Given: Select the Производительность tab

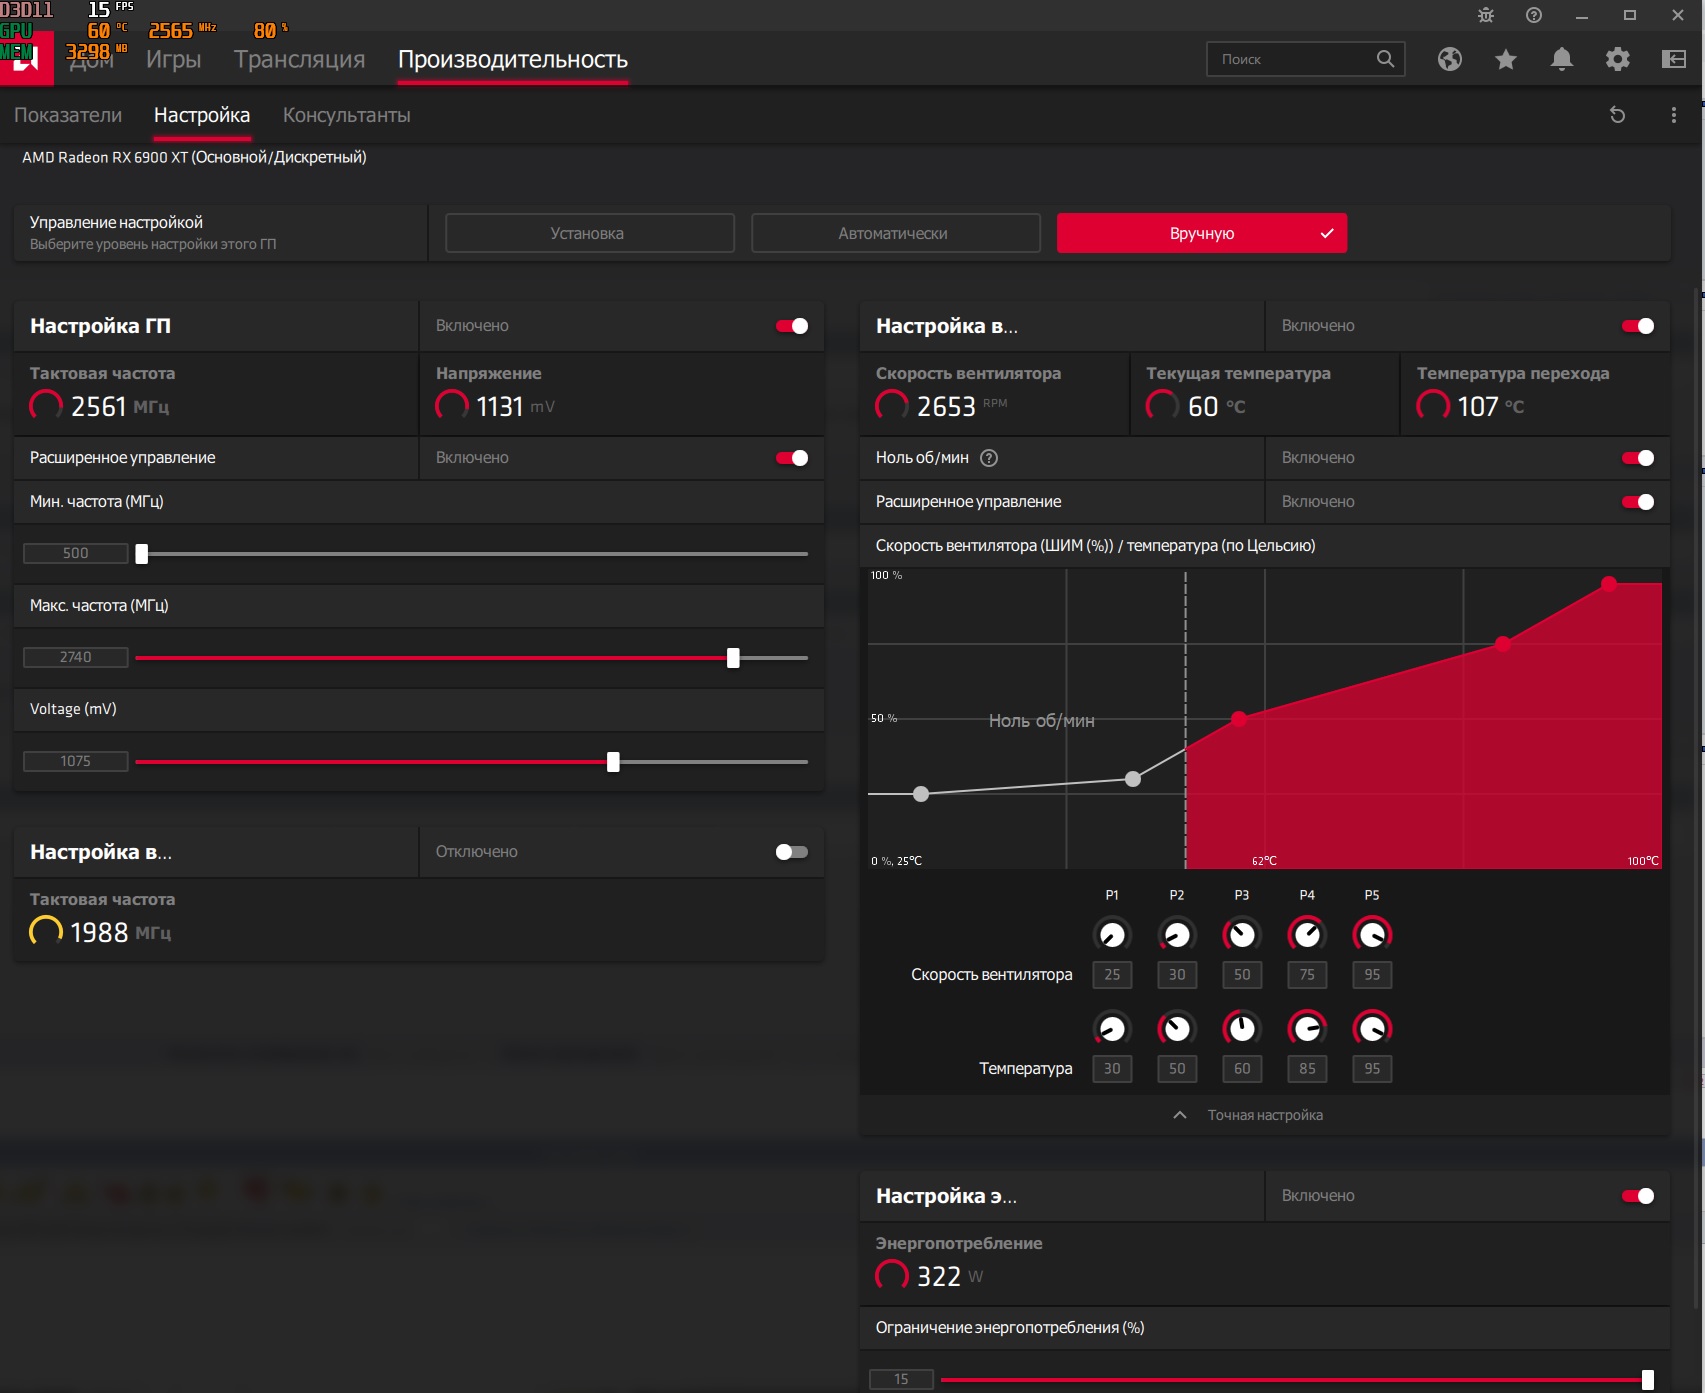Looking at the screenshot, I should point(513,59).
